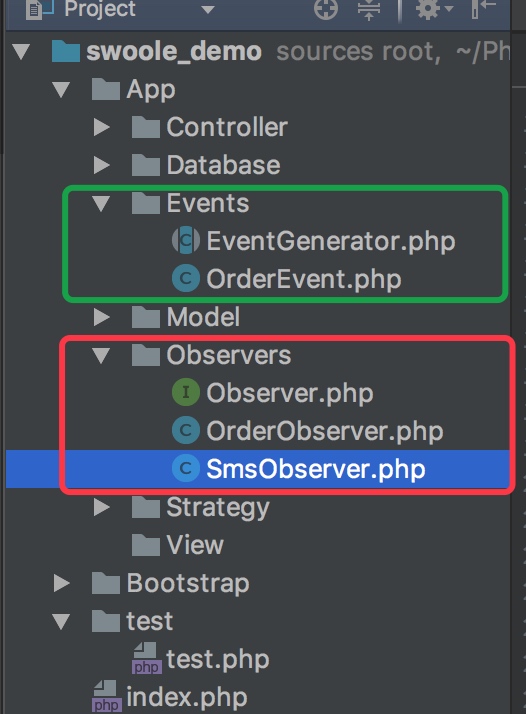Click the index.php file icon
Image resolution: width=526 pixels, height=714 pixels.
[107, 696]
